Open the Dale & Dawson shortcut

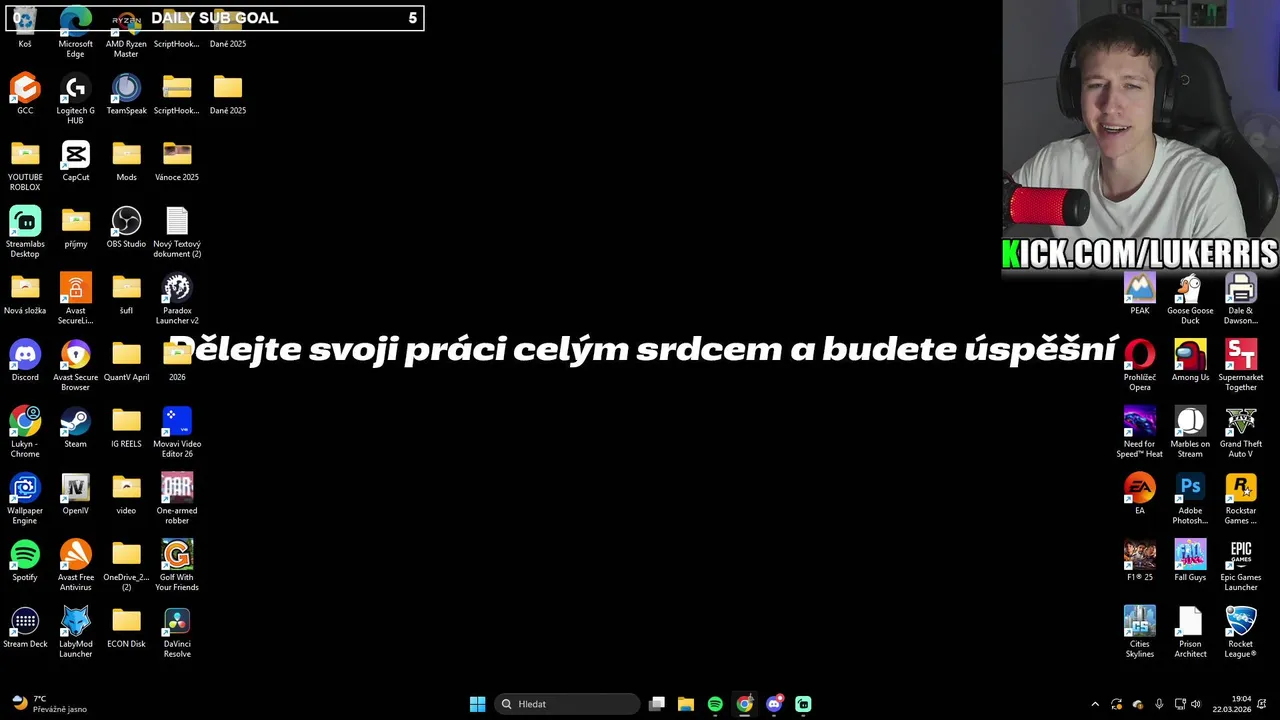(1241, 299)
